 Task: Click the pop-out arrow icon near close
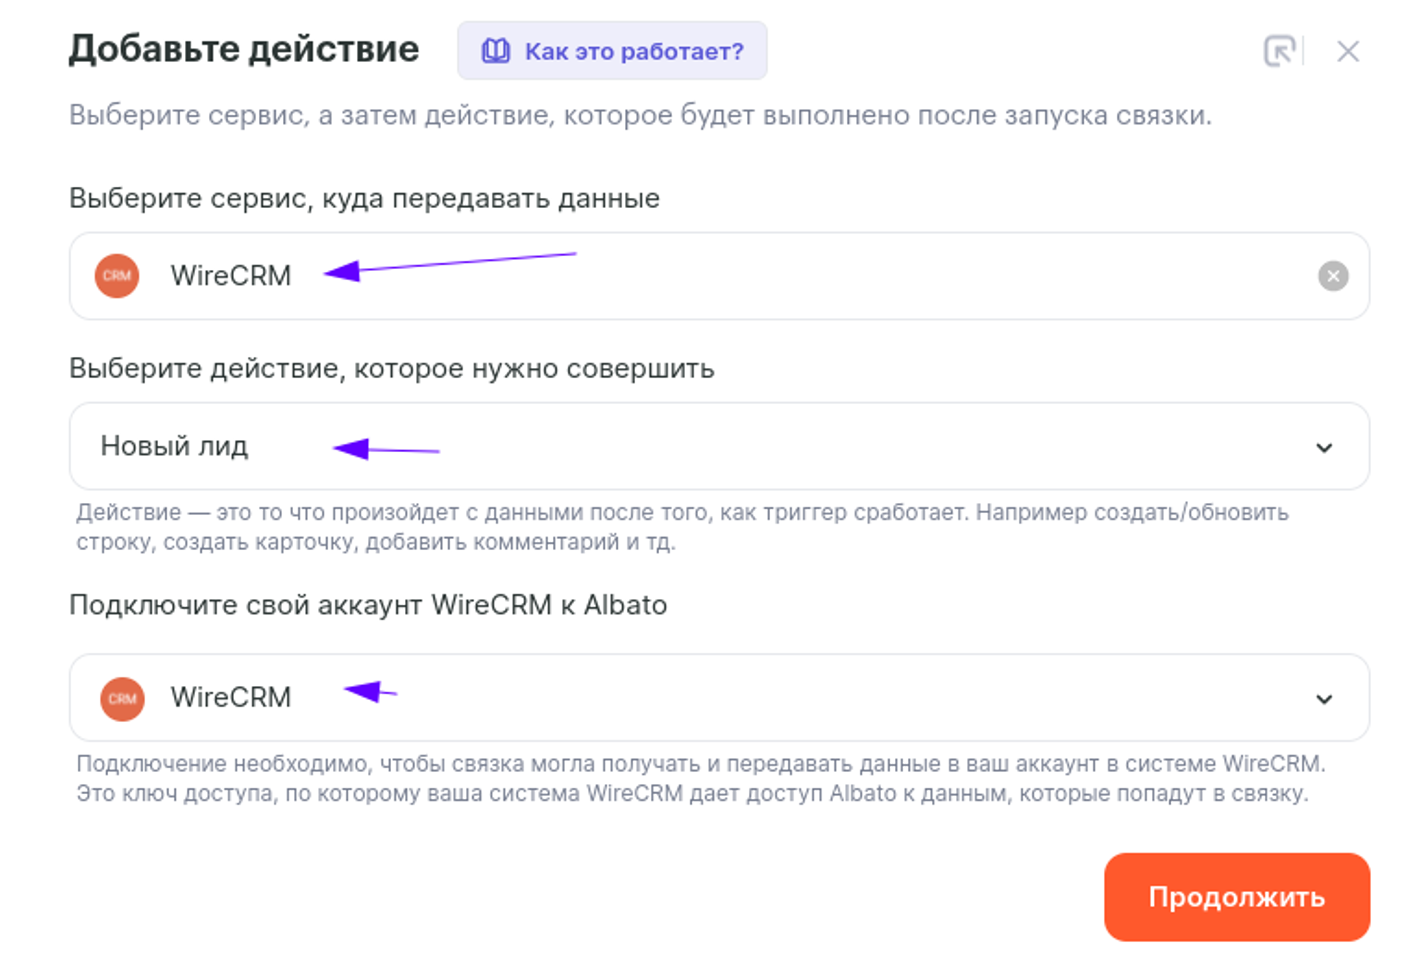pos(1280,51)
